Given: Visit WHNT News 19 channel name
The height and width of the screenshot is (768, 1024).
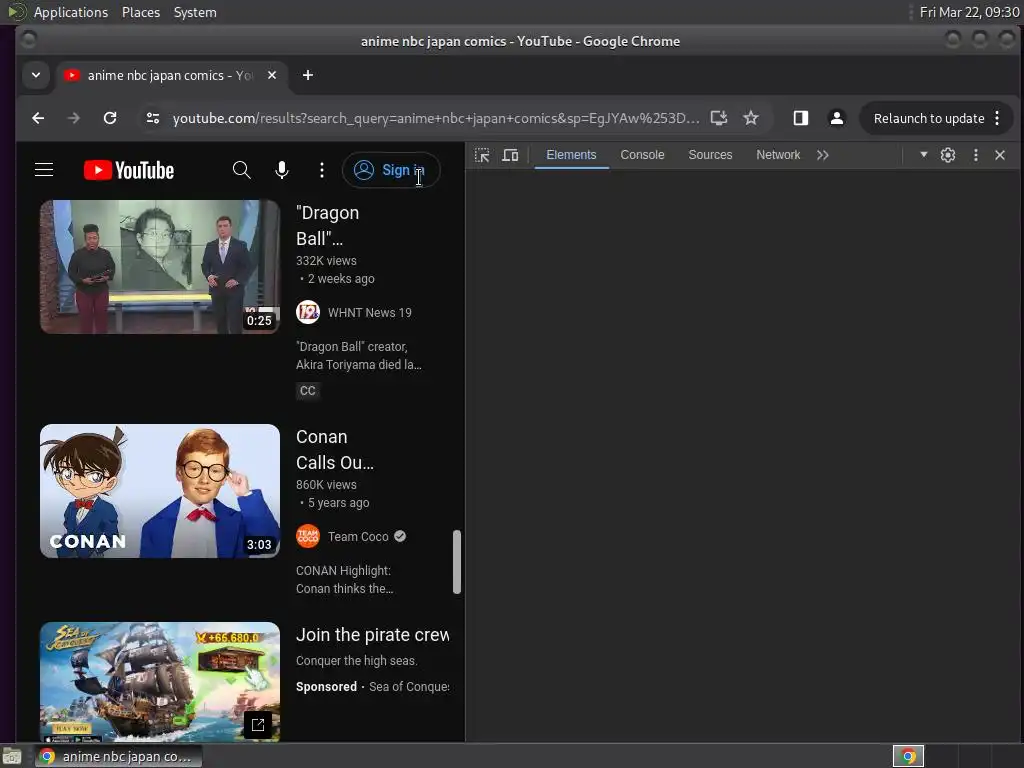Looking at the screenshot, I should pos(370,313).
